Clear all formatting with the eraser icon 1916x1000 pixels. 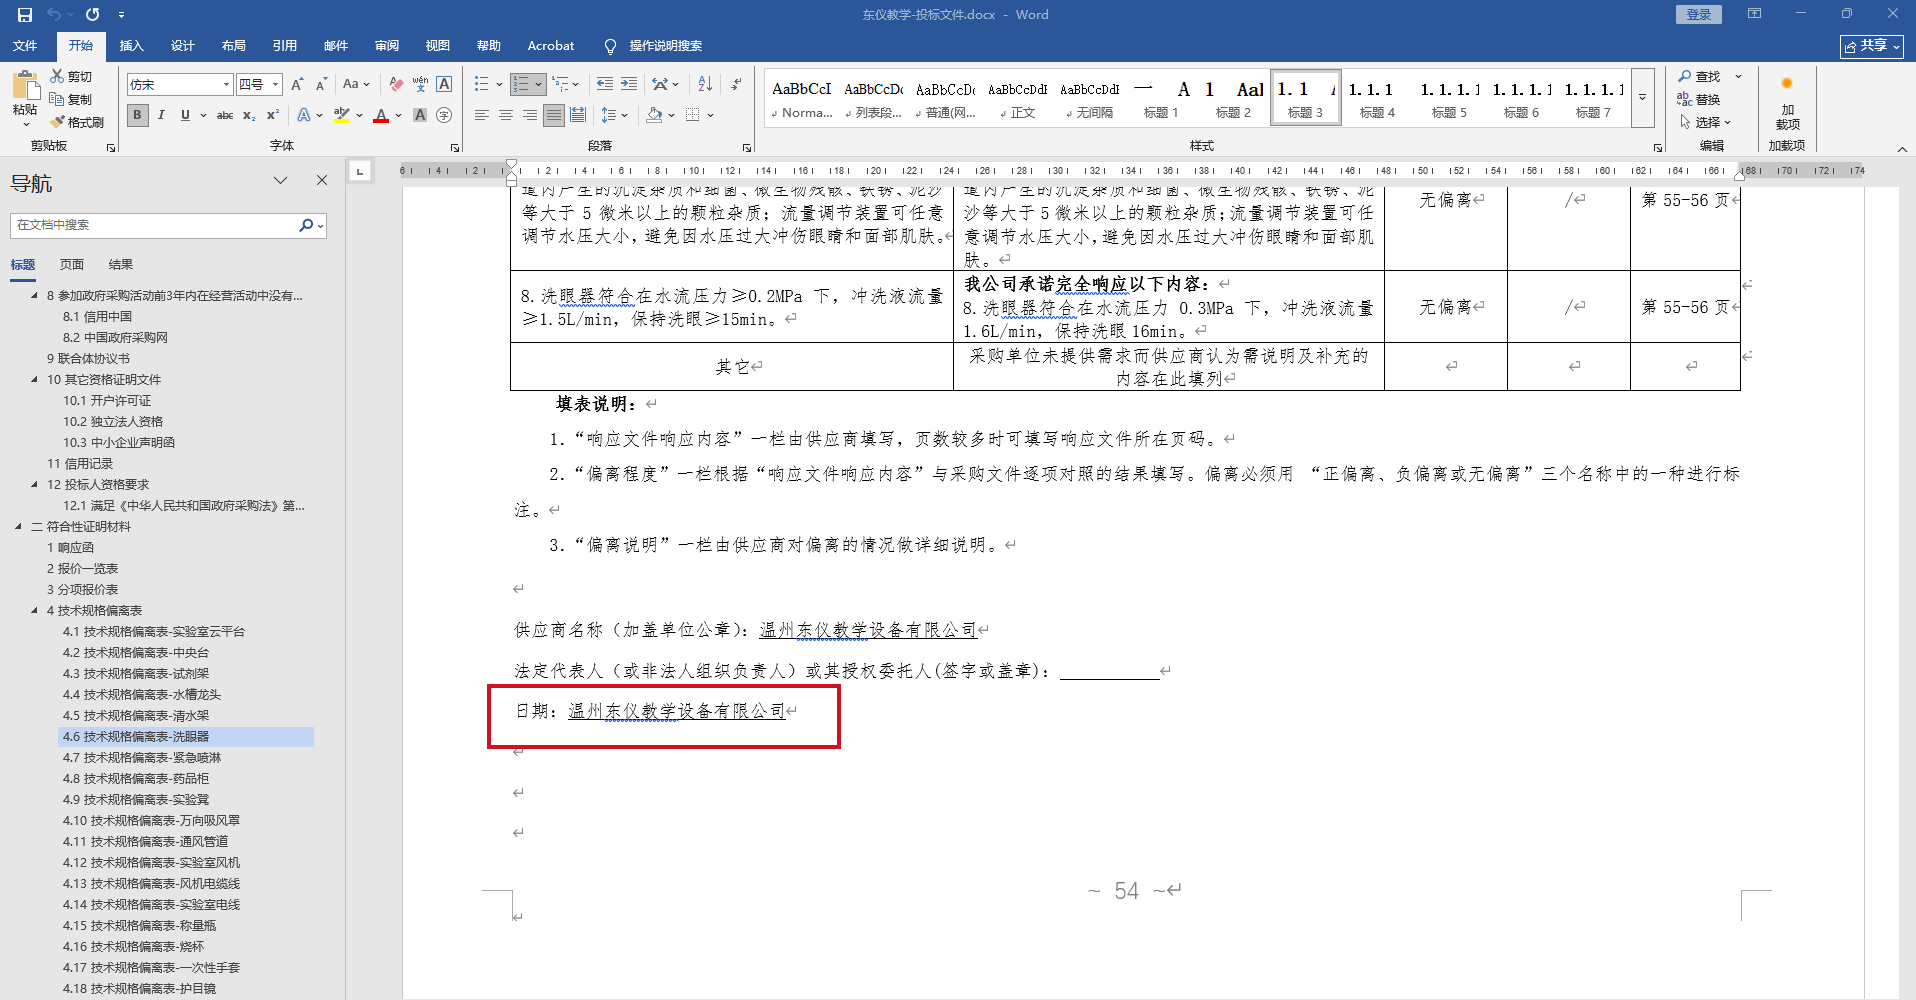click(396, 85)
